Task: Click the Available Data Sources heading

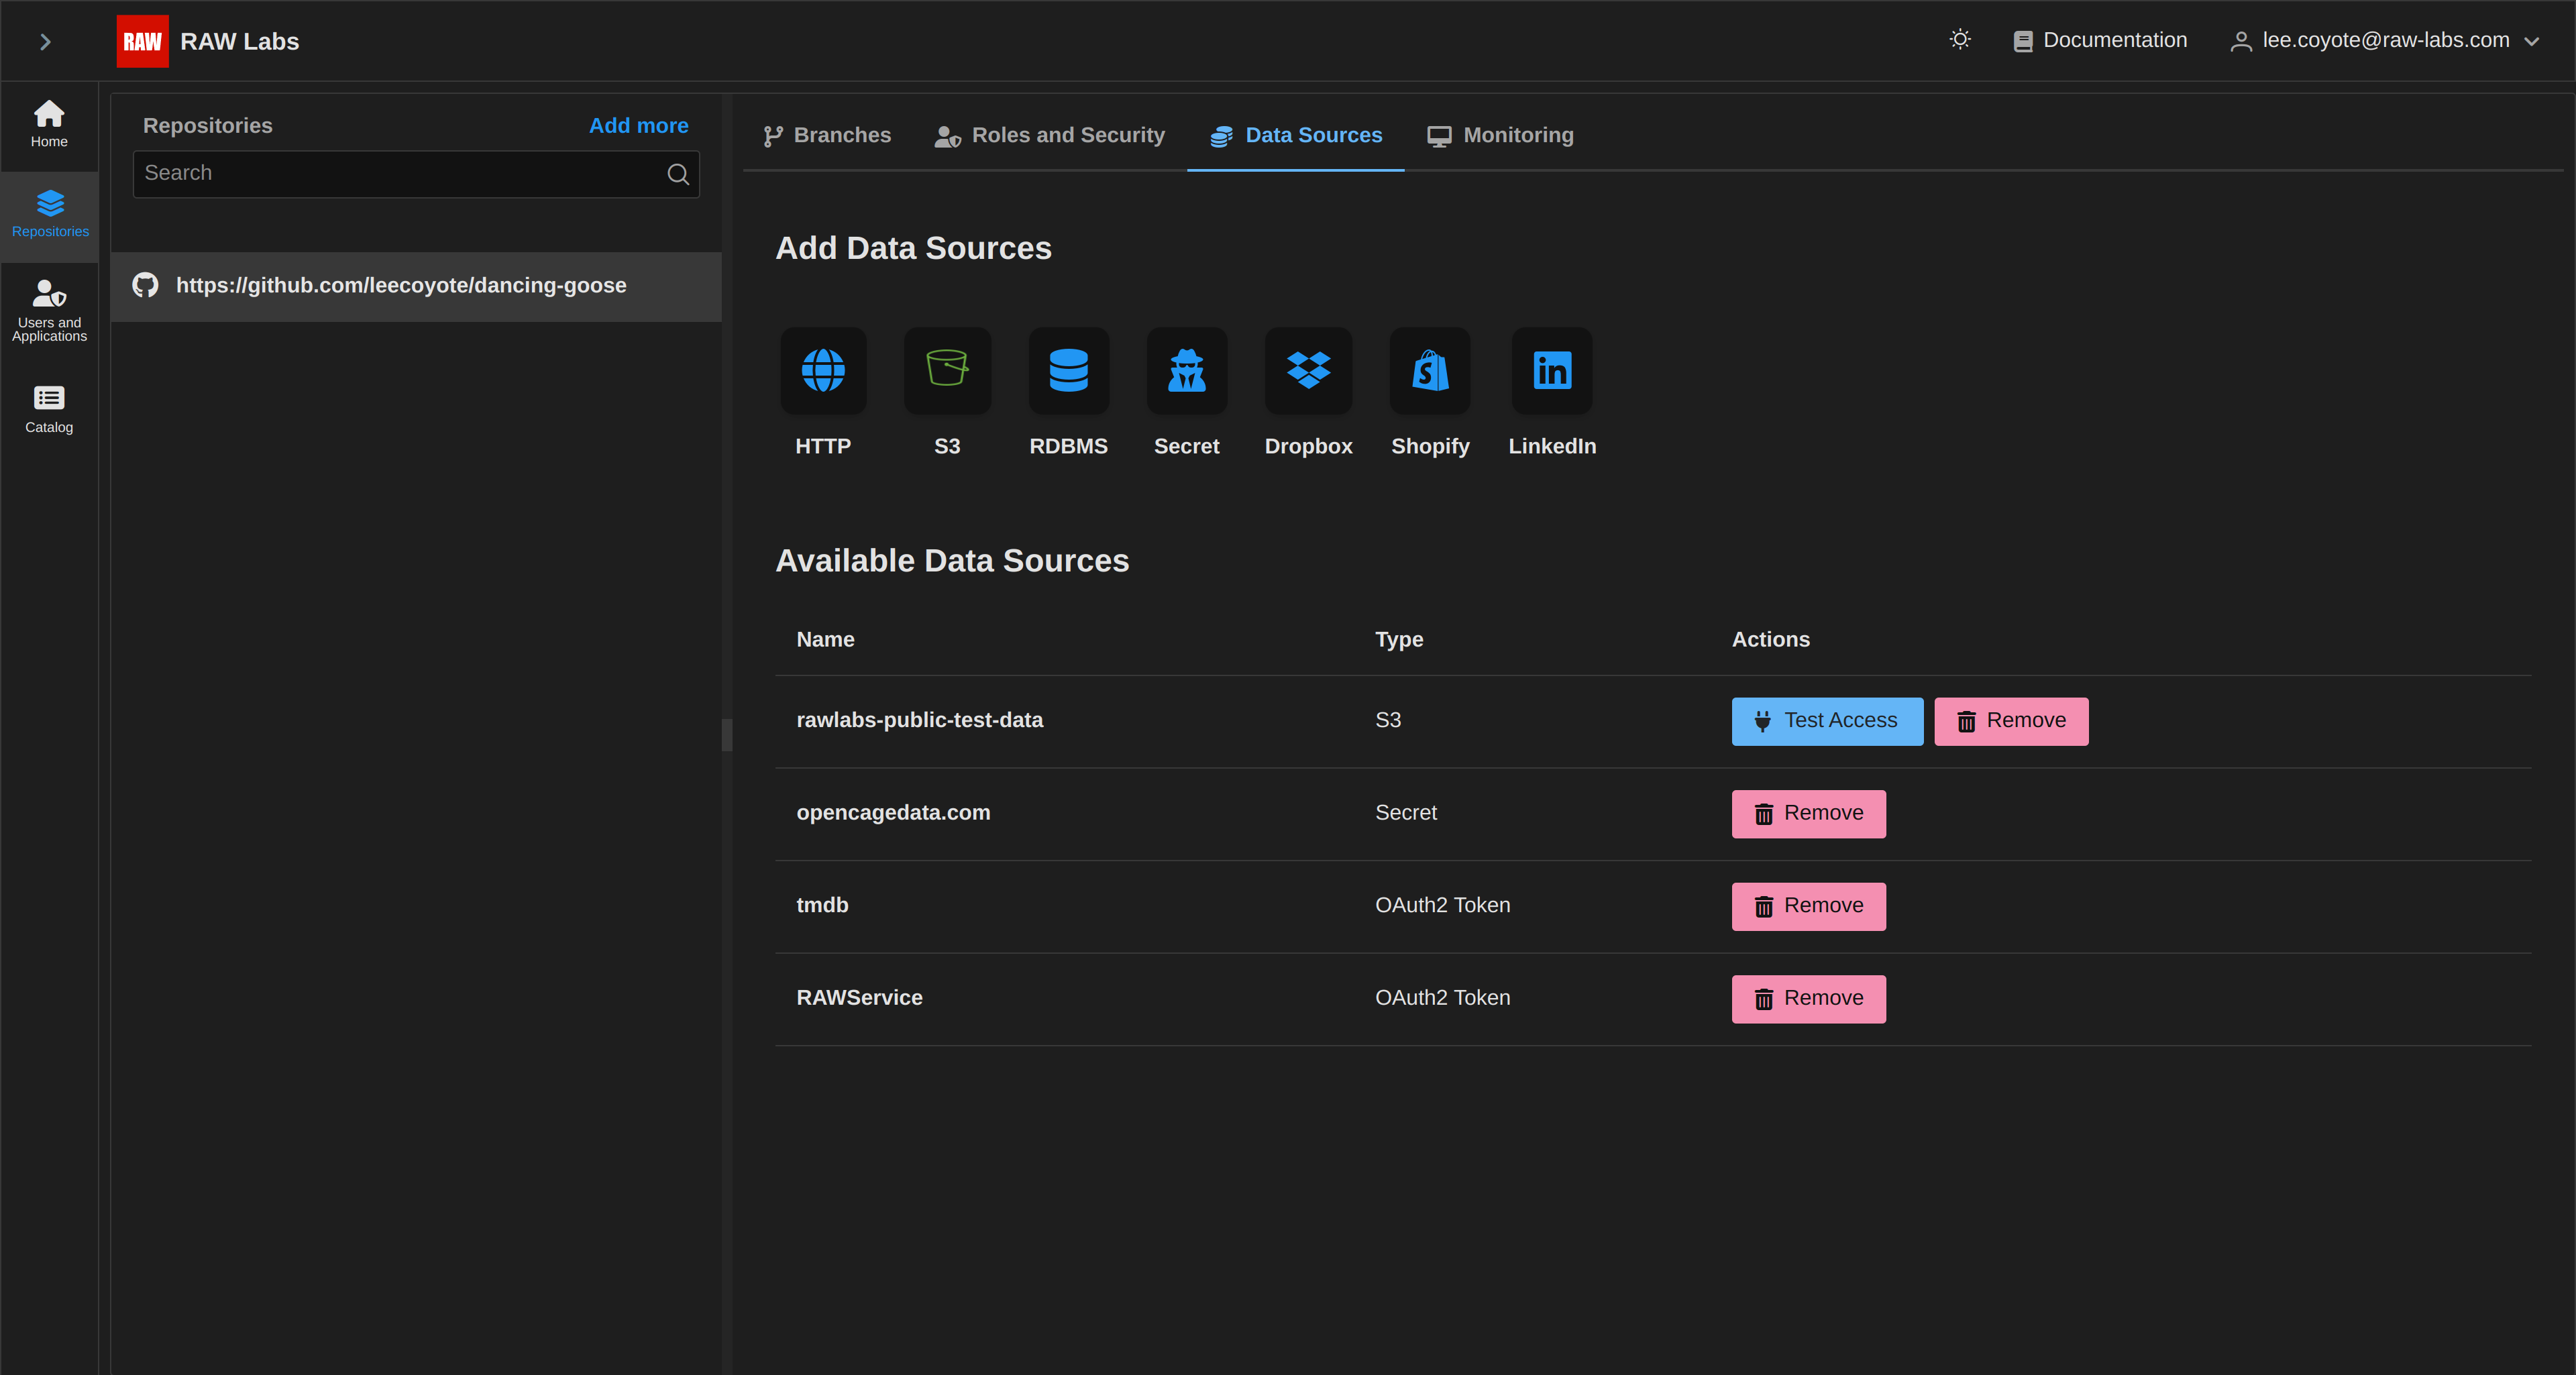Action: click(952, 561)
